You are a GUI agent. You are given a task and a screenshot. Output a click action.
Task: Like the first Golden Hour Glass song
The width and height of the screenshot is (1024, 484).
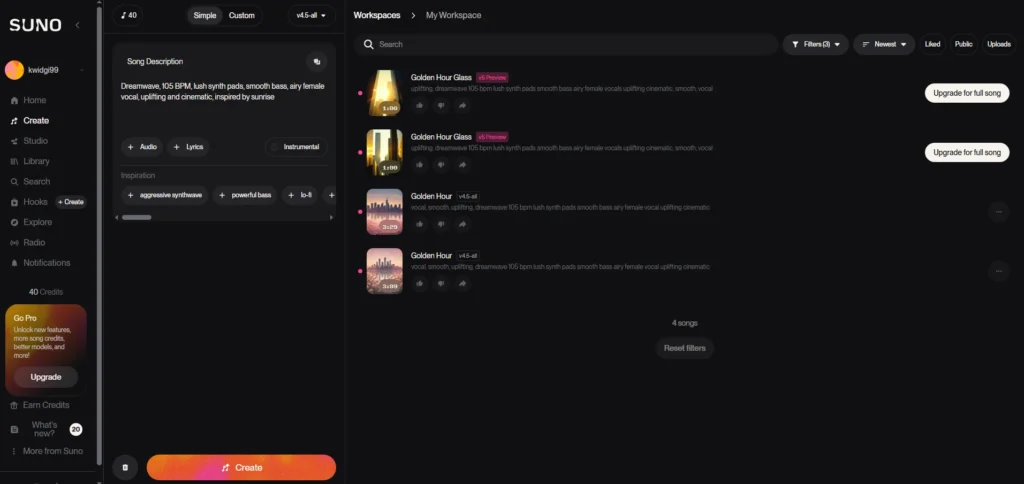click(x=419, y=105)
